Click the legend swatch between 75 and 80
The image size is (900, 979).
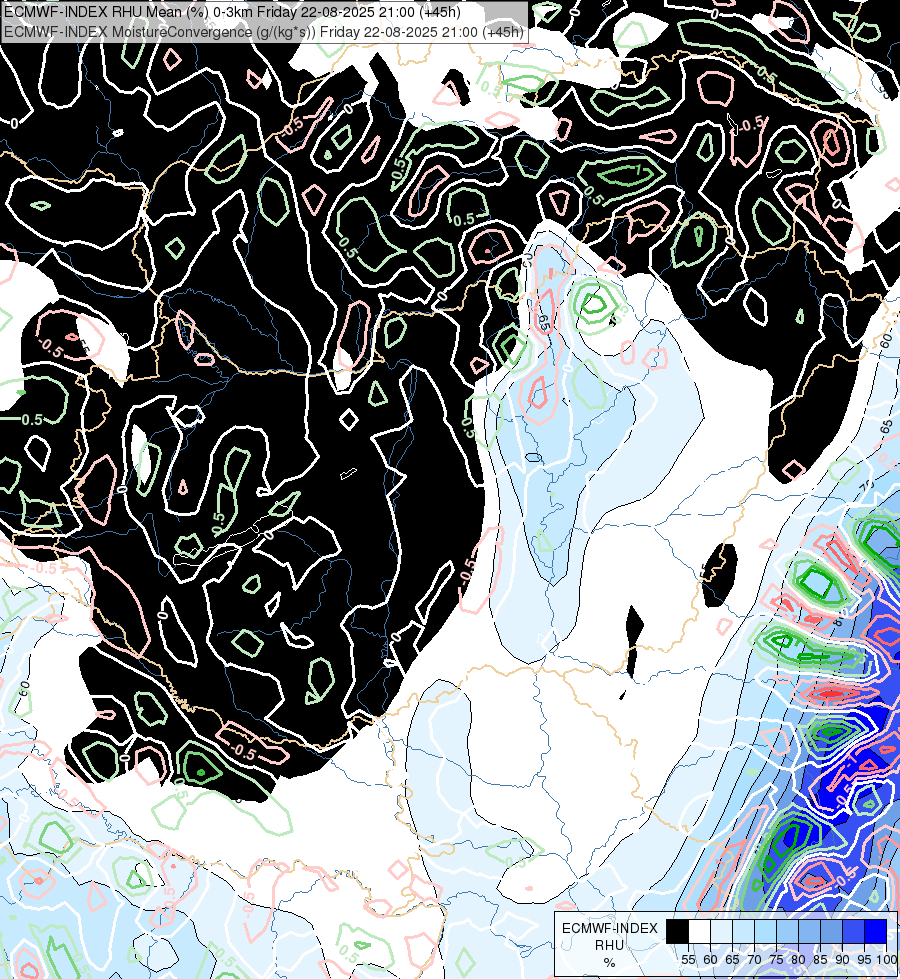point(788,931)
